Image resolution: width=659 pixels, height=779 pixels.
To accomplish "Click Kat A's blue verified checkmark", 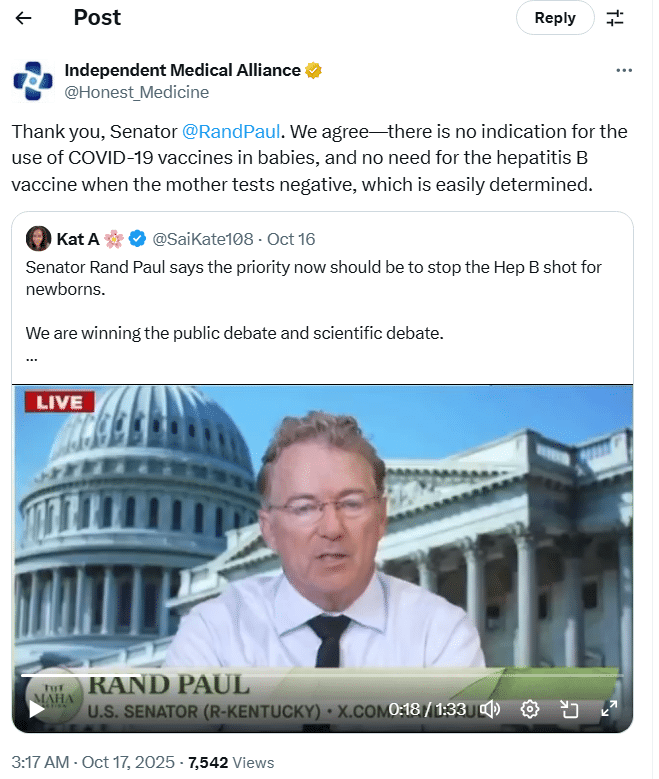I will pyautogui.click(x=137, y=239).
